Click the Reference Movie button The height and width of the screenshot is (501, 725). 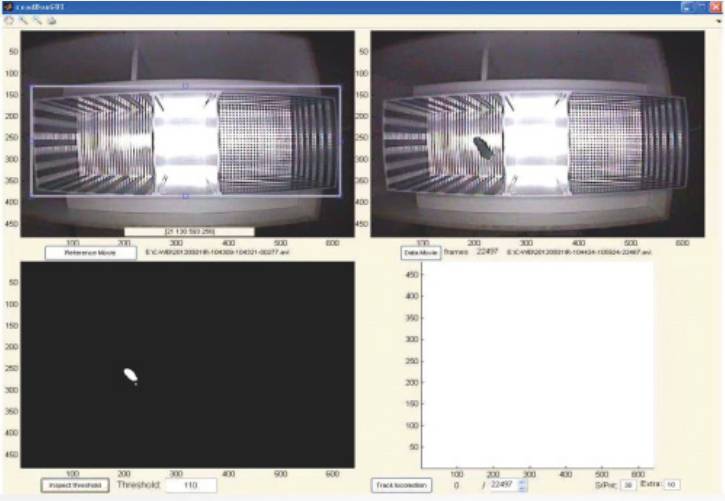(90, 253)
